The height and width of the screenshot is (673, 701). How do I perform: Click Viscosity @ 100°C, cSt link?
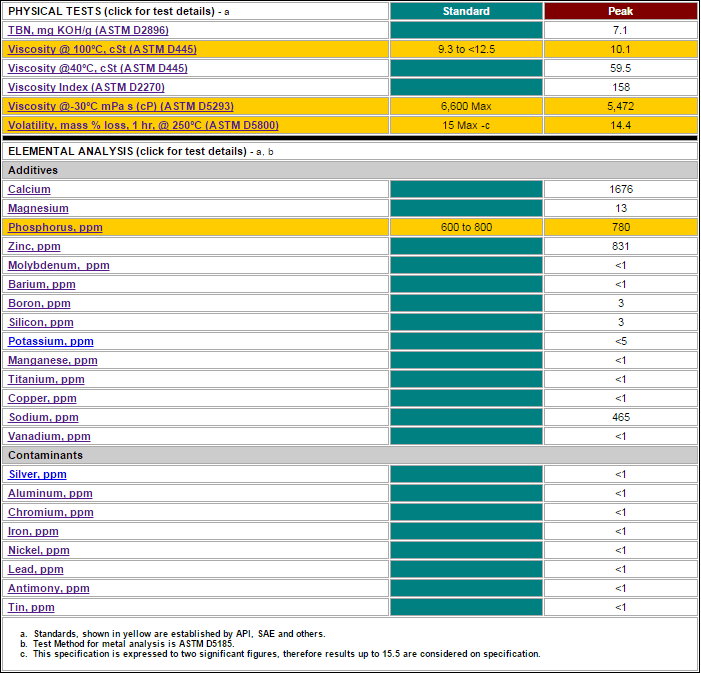[x=102, y=49]
